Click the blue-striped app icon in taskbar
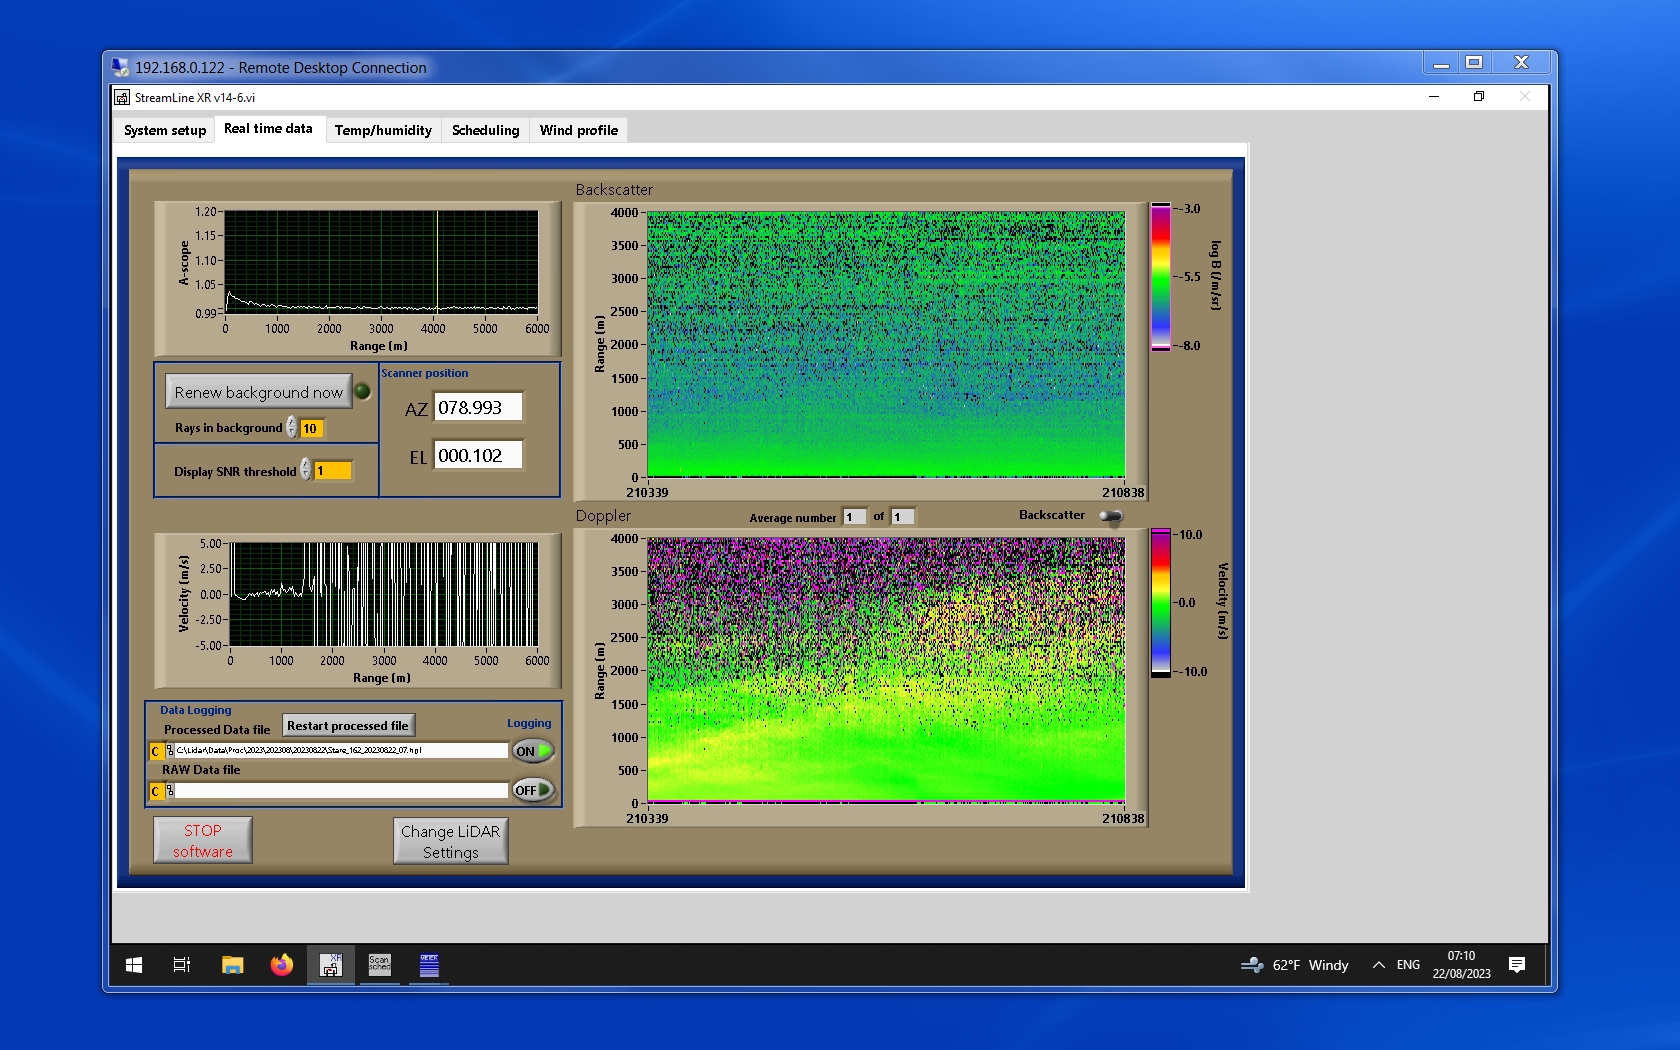The width and height of the screenshot is (1680, 1050). (429, 965)
